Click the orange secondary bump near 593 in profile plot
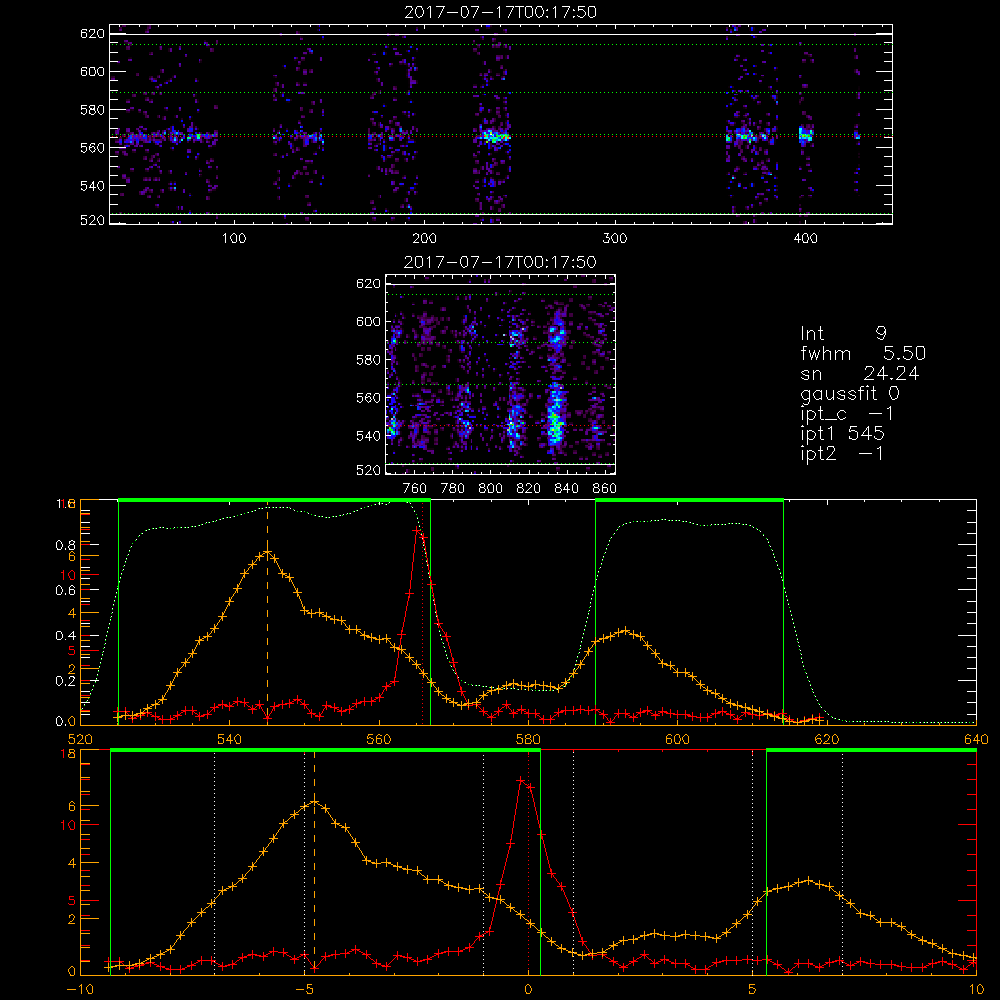 click(626, 631)
